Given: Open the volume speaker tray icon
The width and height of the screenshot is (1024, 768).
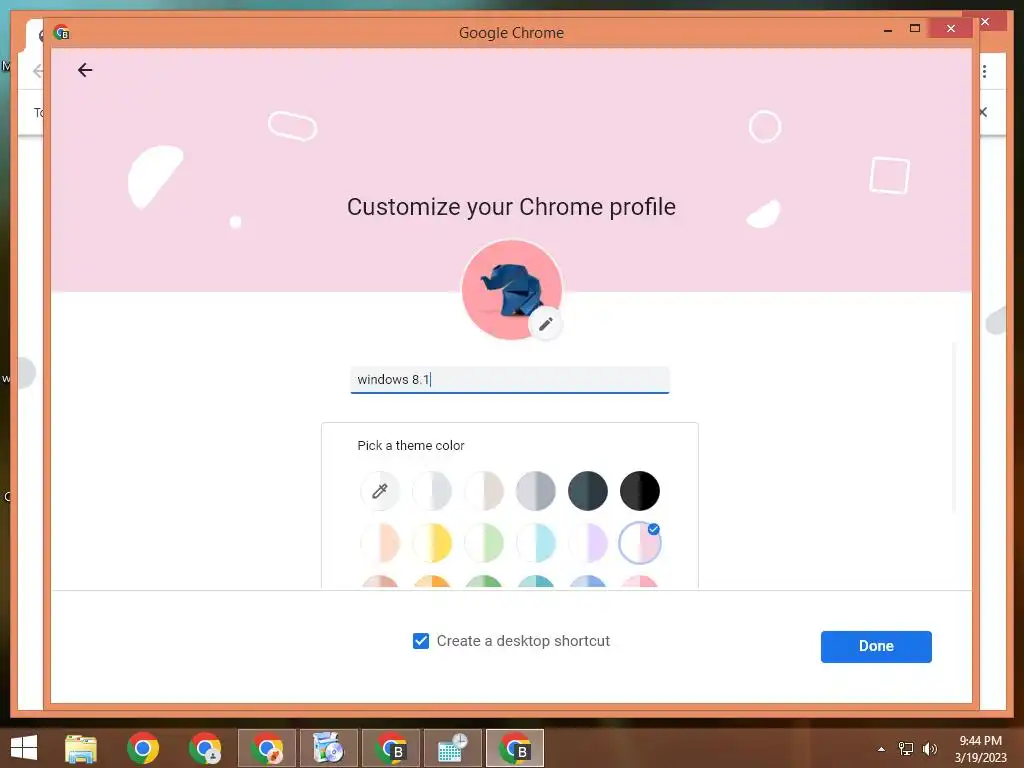Looking at the screenshot, I should (929, 749).
